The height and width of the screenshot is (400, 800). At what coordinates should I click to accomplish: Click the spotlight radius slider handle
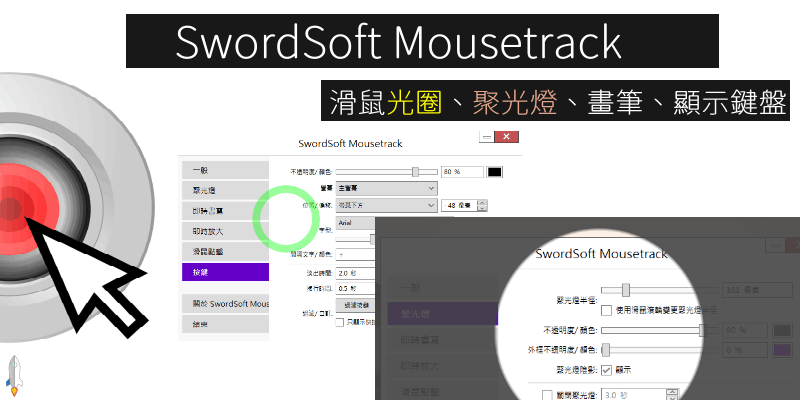coord(625,290)
